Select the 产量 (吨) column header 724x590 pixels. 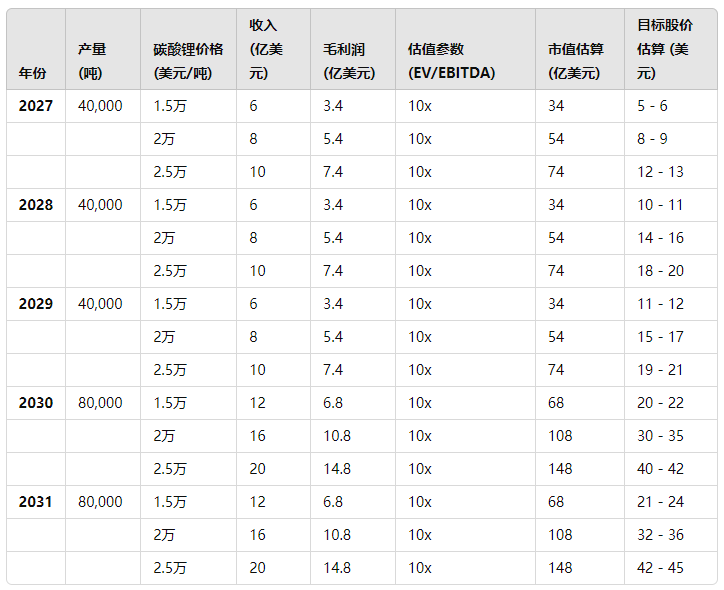point(94,61)
